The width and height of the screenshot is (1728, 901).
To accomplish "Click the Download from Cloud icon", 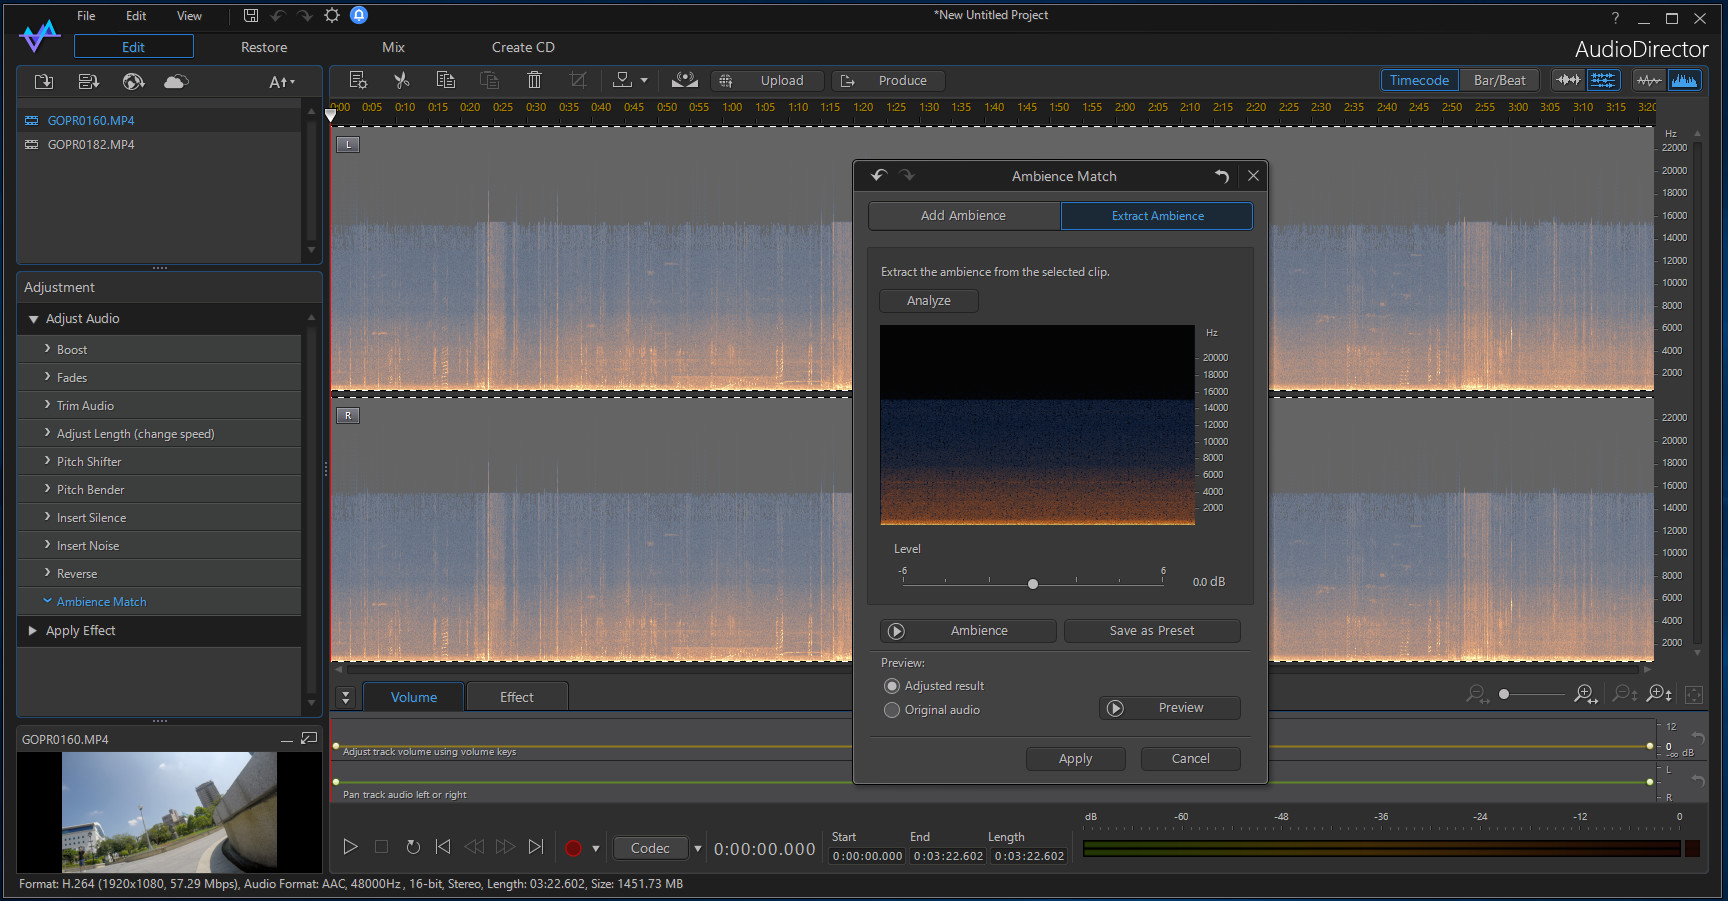I will pos(175,82).
